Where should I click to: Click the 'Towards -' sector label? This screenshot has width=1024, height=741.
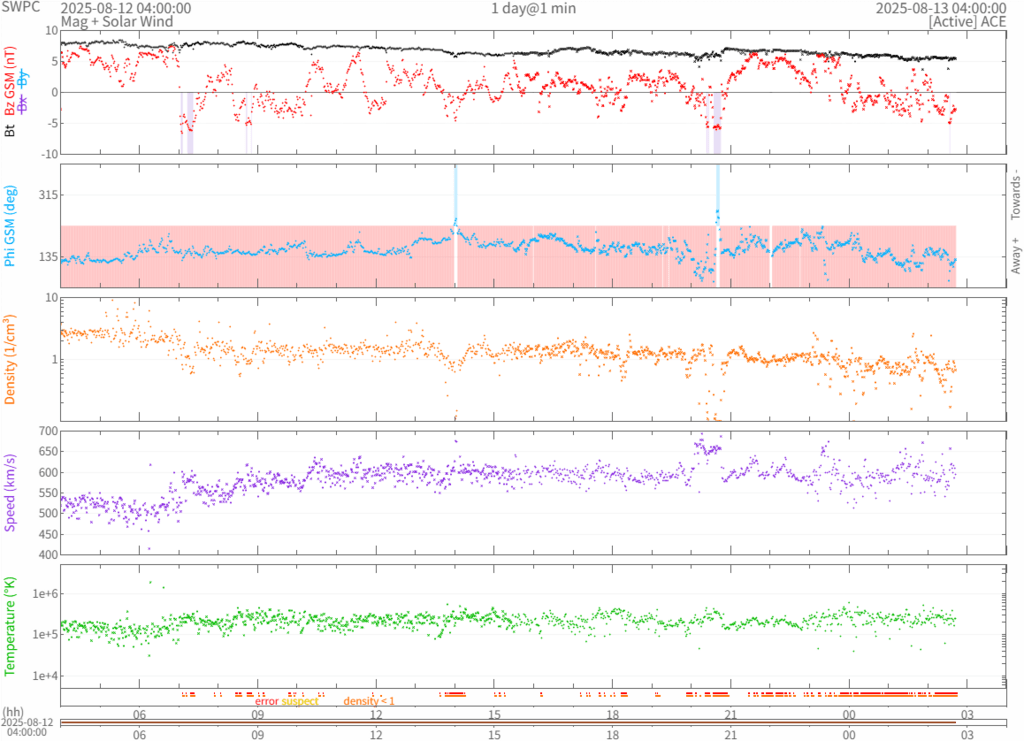point(1015,190)
